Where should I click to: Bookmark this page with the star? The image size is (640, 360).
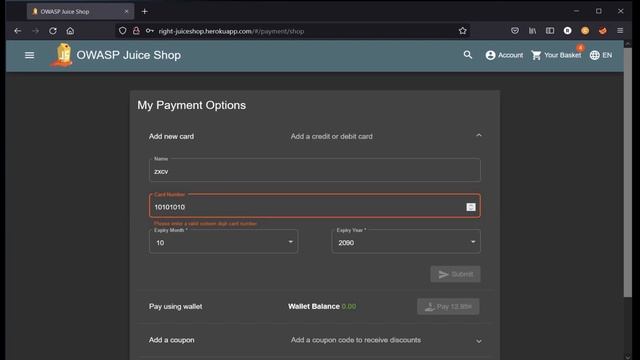coord(462,31)
